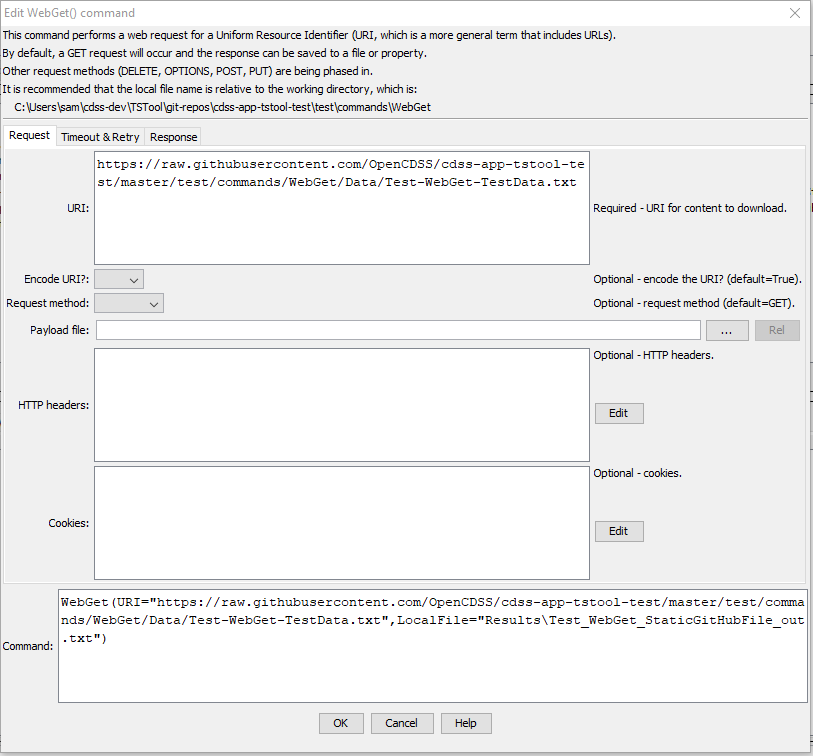
Task: Switch to the Request tab
Action: tap(30, 135)
